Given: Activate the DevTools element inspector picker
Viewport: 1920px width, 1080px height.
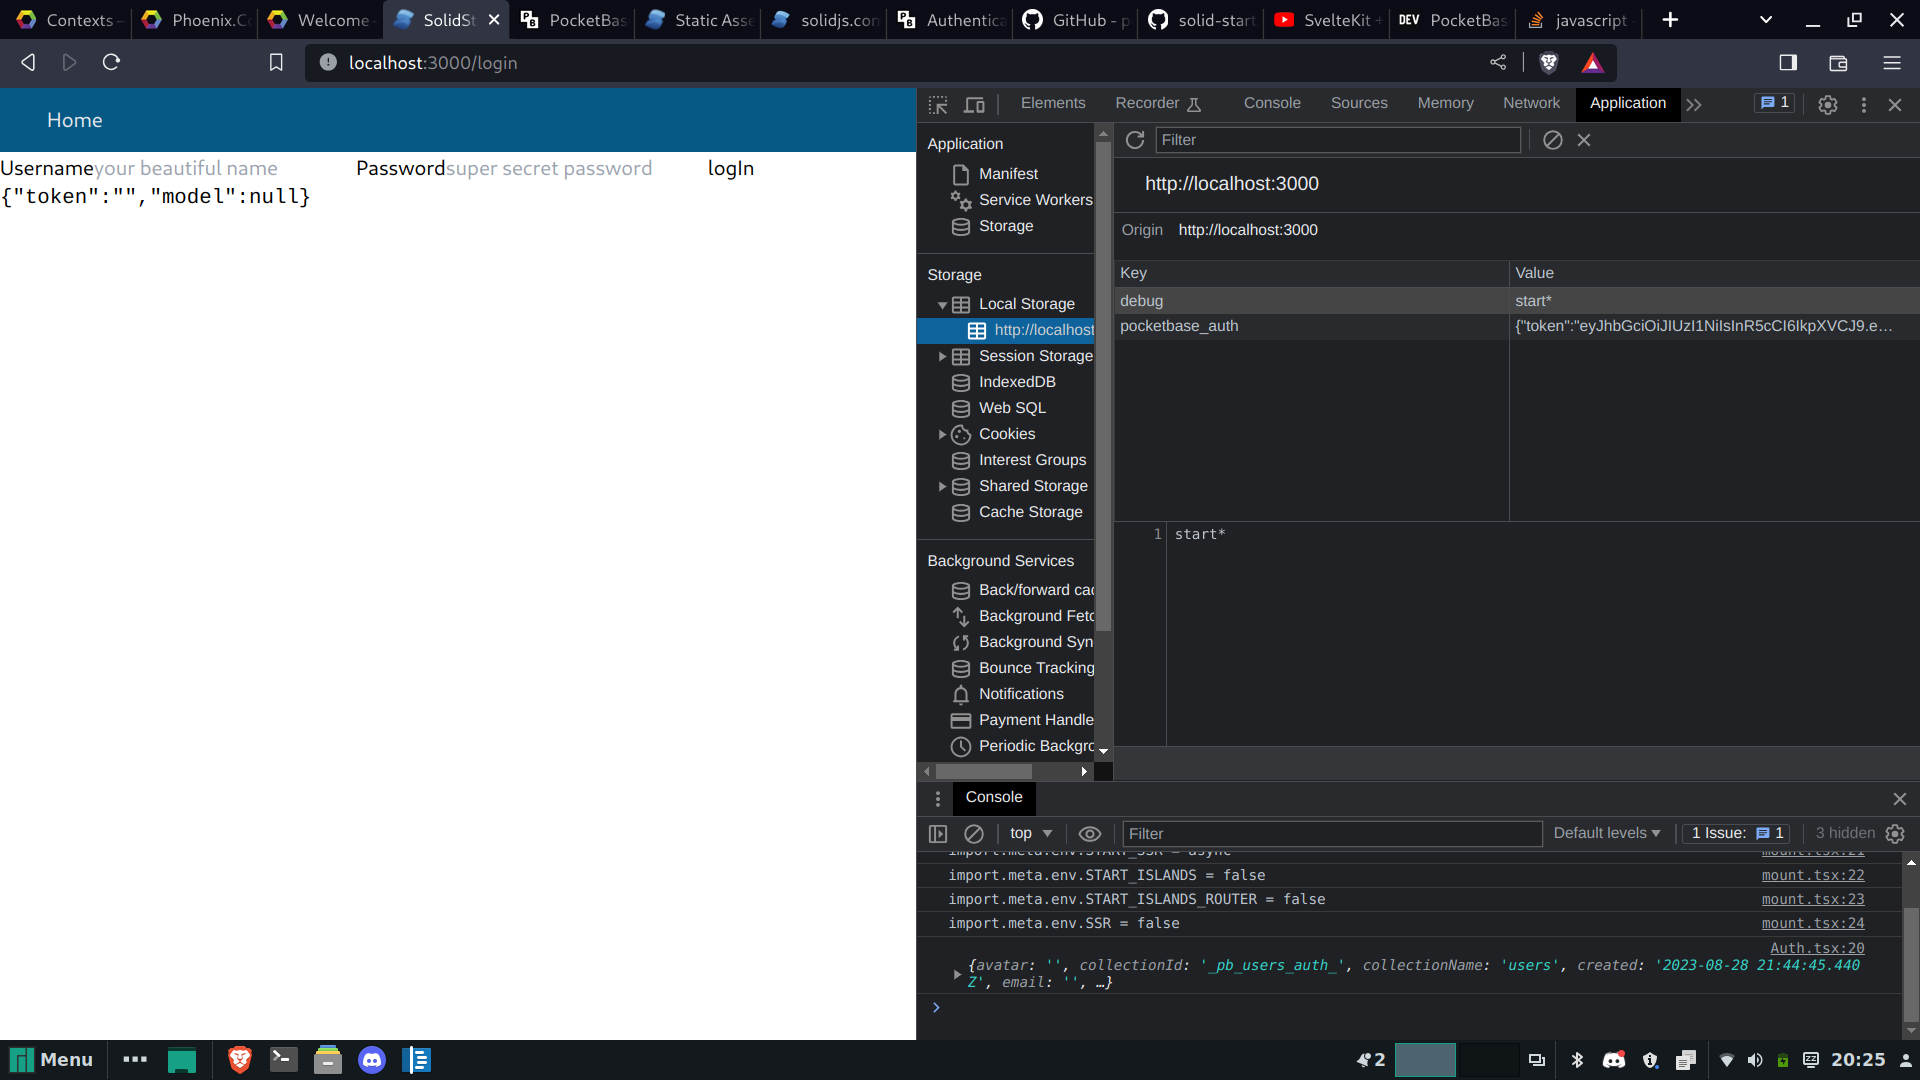Looking at the screenshot, I should pos(938,104).
